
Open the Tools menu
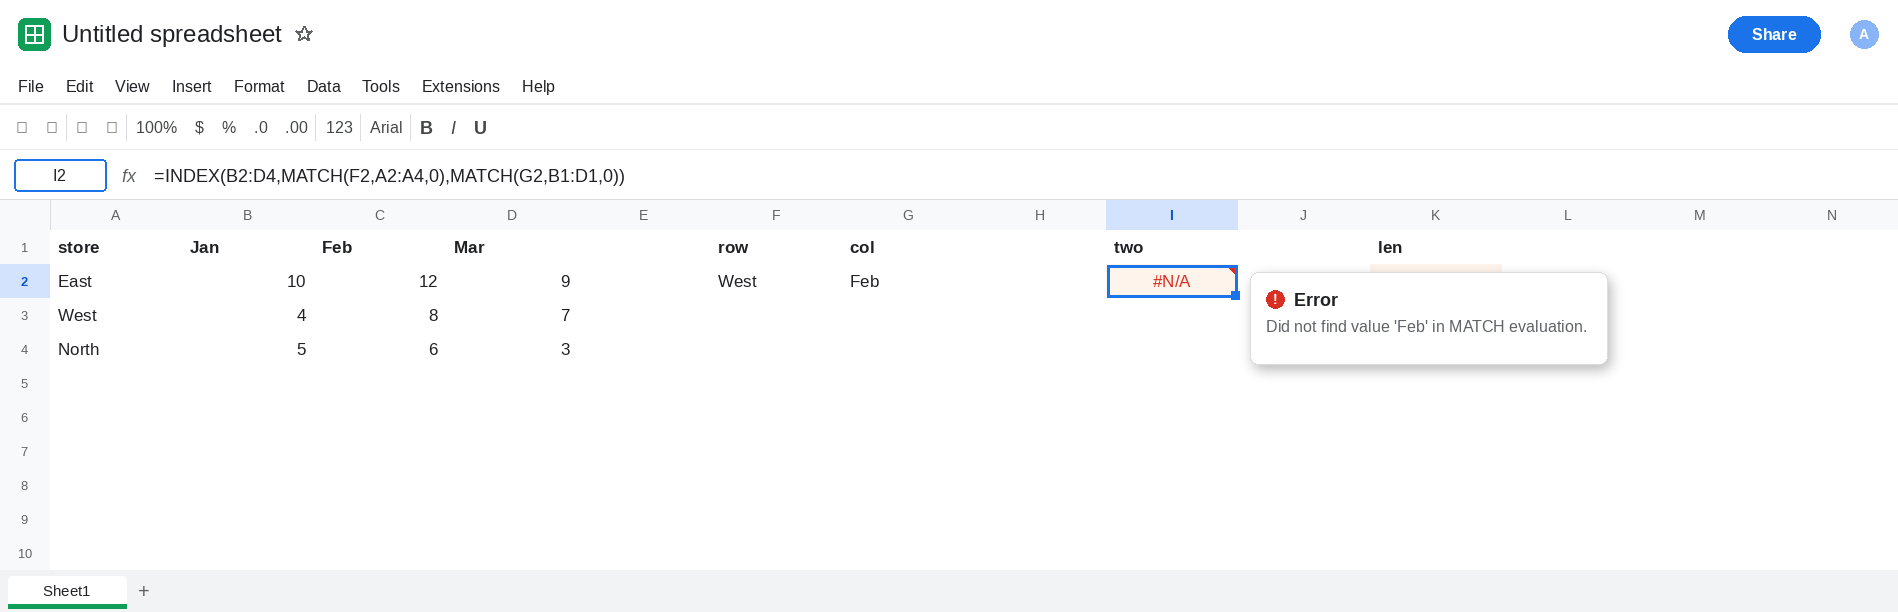(380, 86)
